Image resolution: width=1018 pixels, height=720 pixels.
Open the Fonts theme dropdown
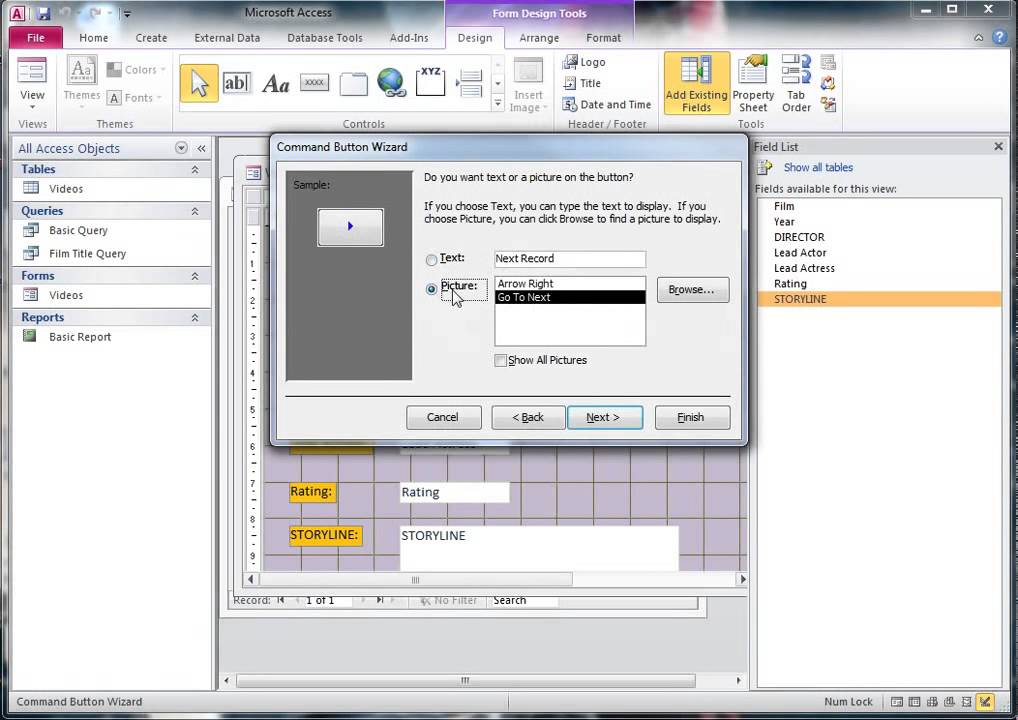pos(135,97)
